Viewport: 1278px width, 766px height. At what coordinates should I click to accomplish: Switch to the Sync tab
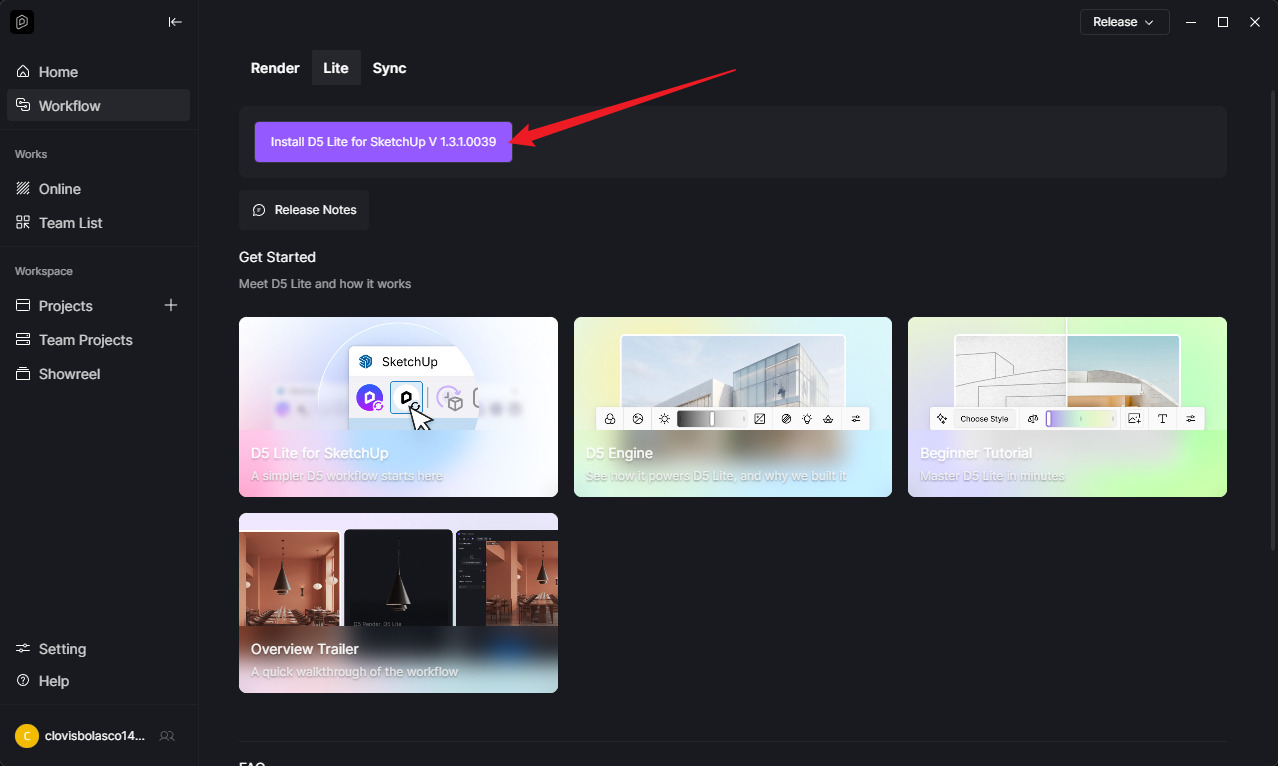point(389,68)
